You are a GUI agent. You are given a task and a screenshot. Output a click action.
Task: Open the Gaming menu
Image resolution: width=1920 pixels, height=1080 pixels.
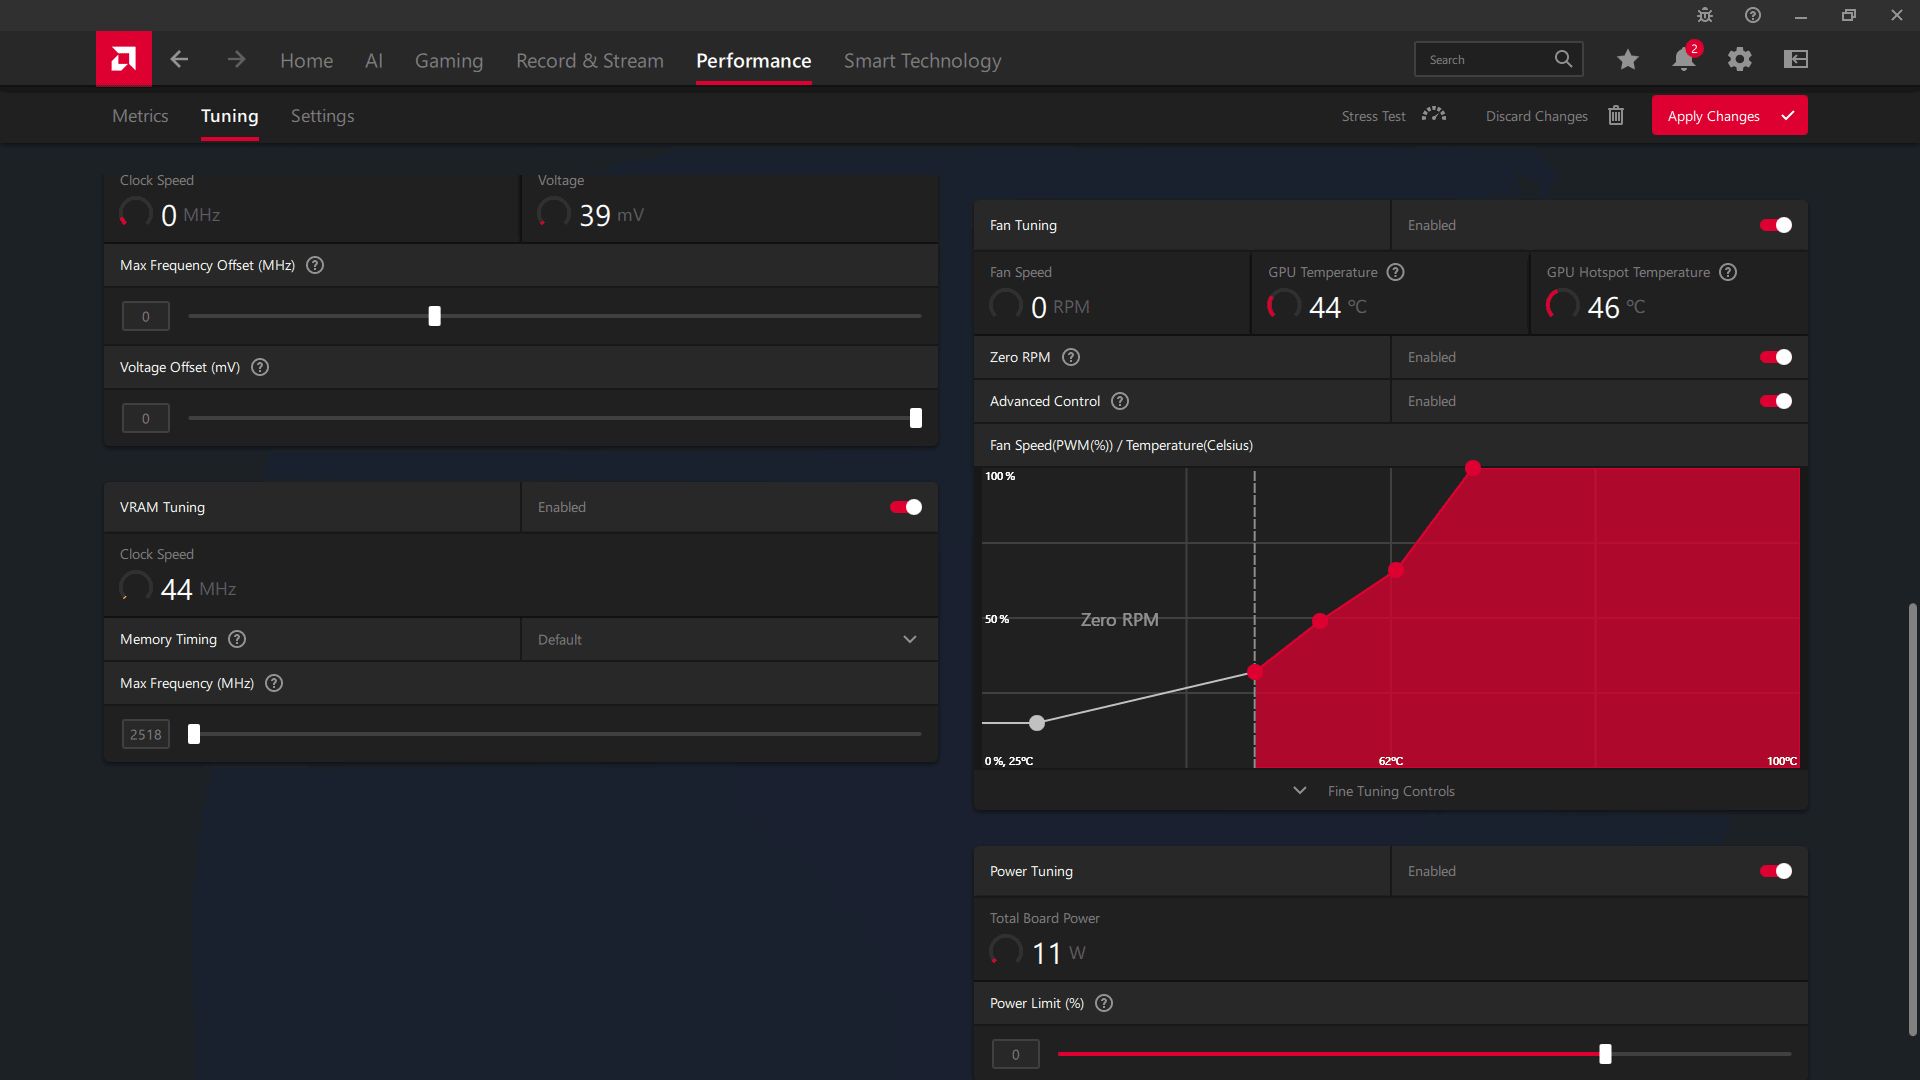coord(448,61)
